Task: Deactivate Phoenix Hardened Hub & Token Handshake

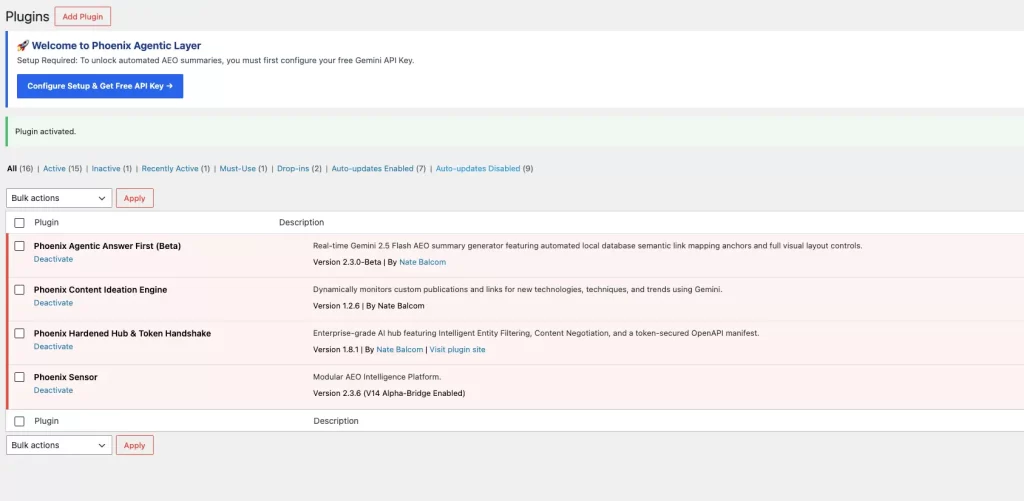Action: point(54,347)
